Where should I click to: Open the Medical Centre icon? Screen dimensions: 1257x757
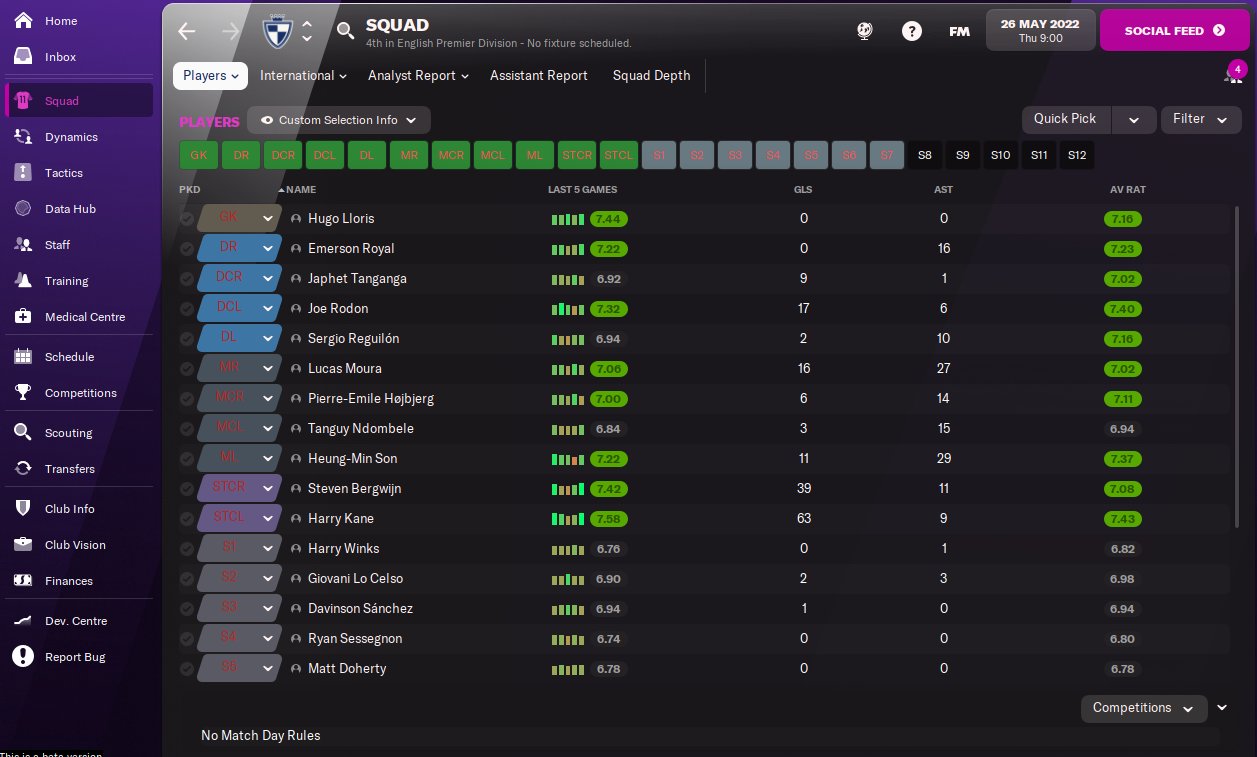coord(23,317)
